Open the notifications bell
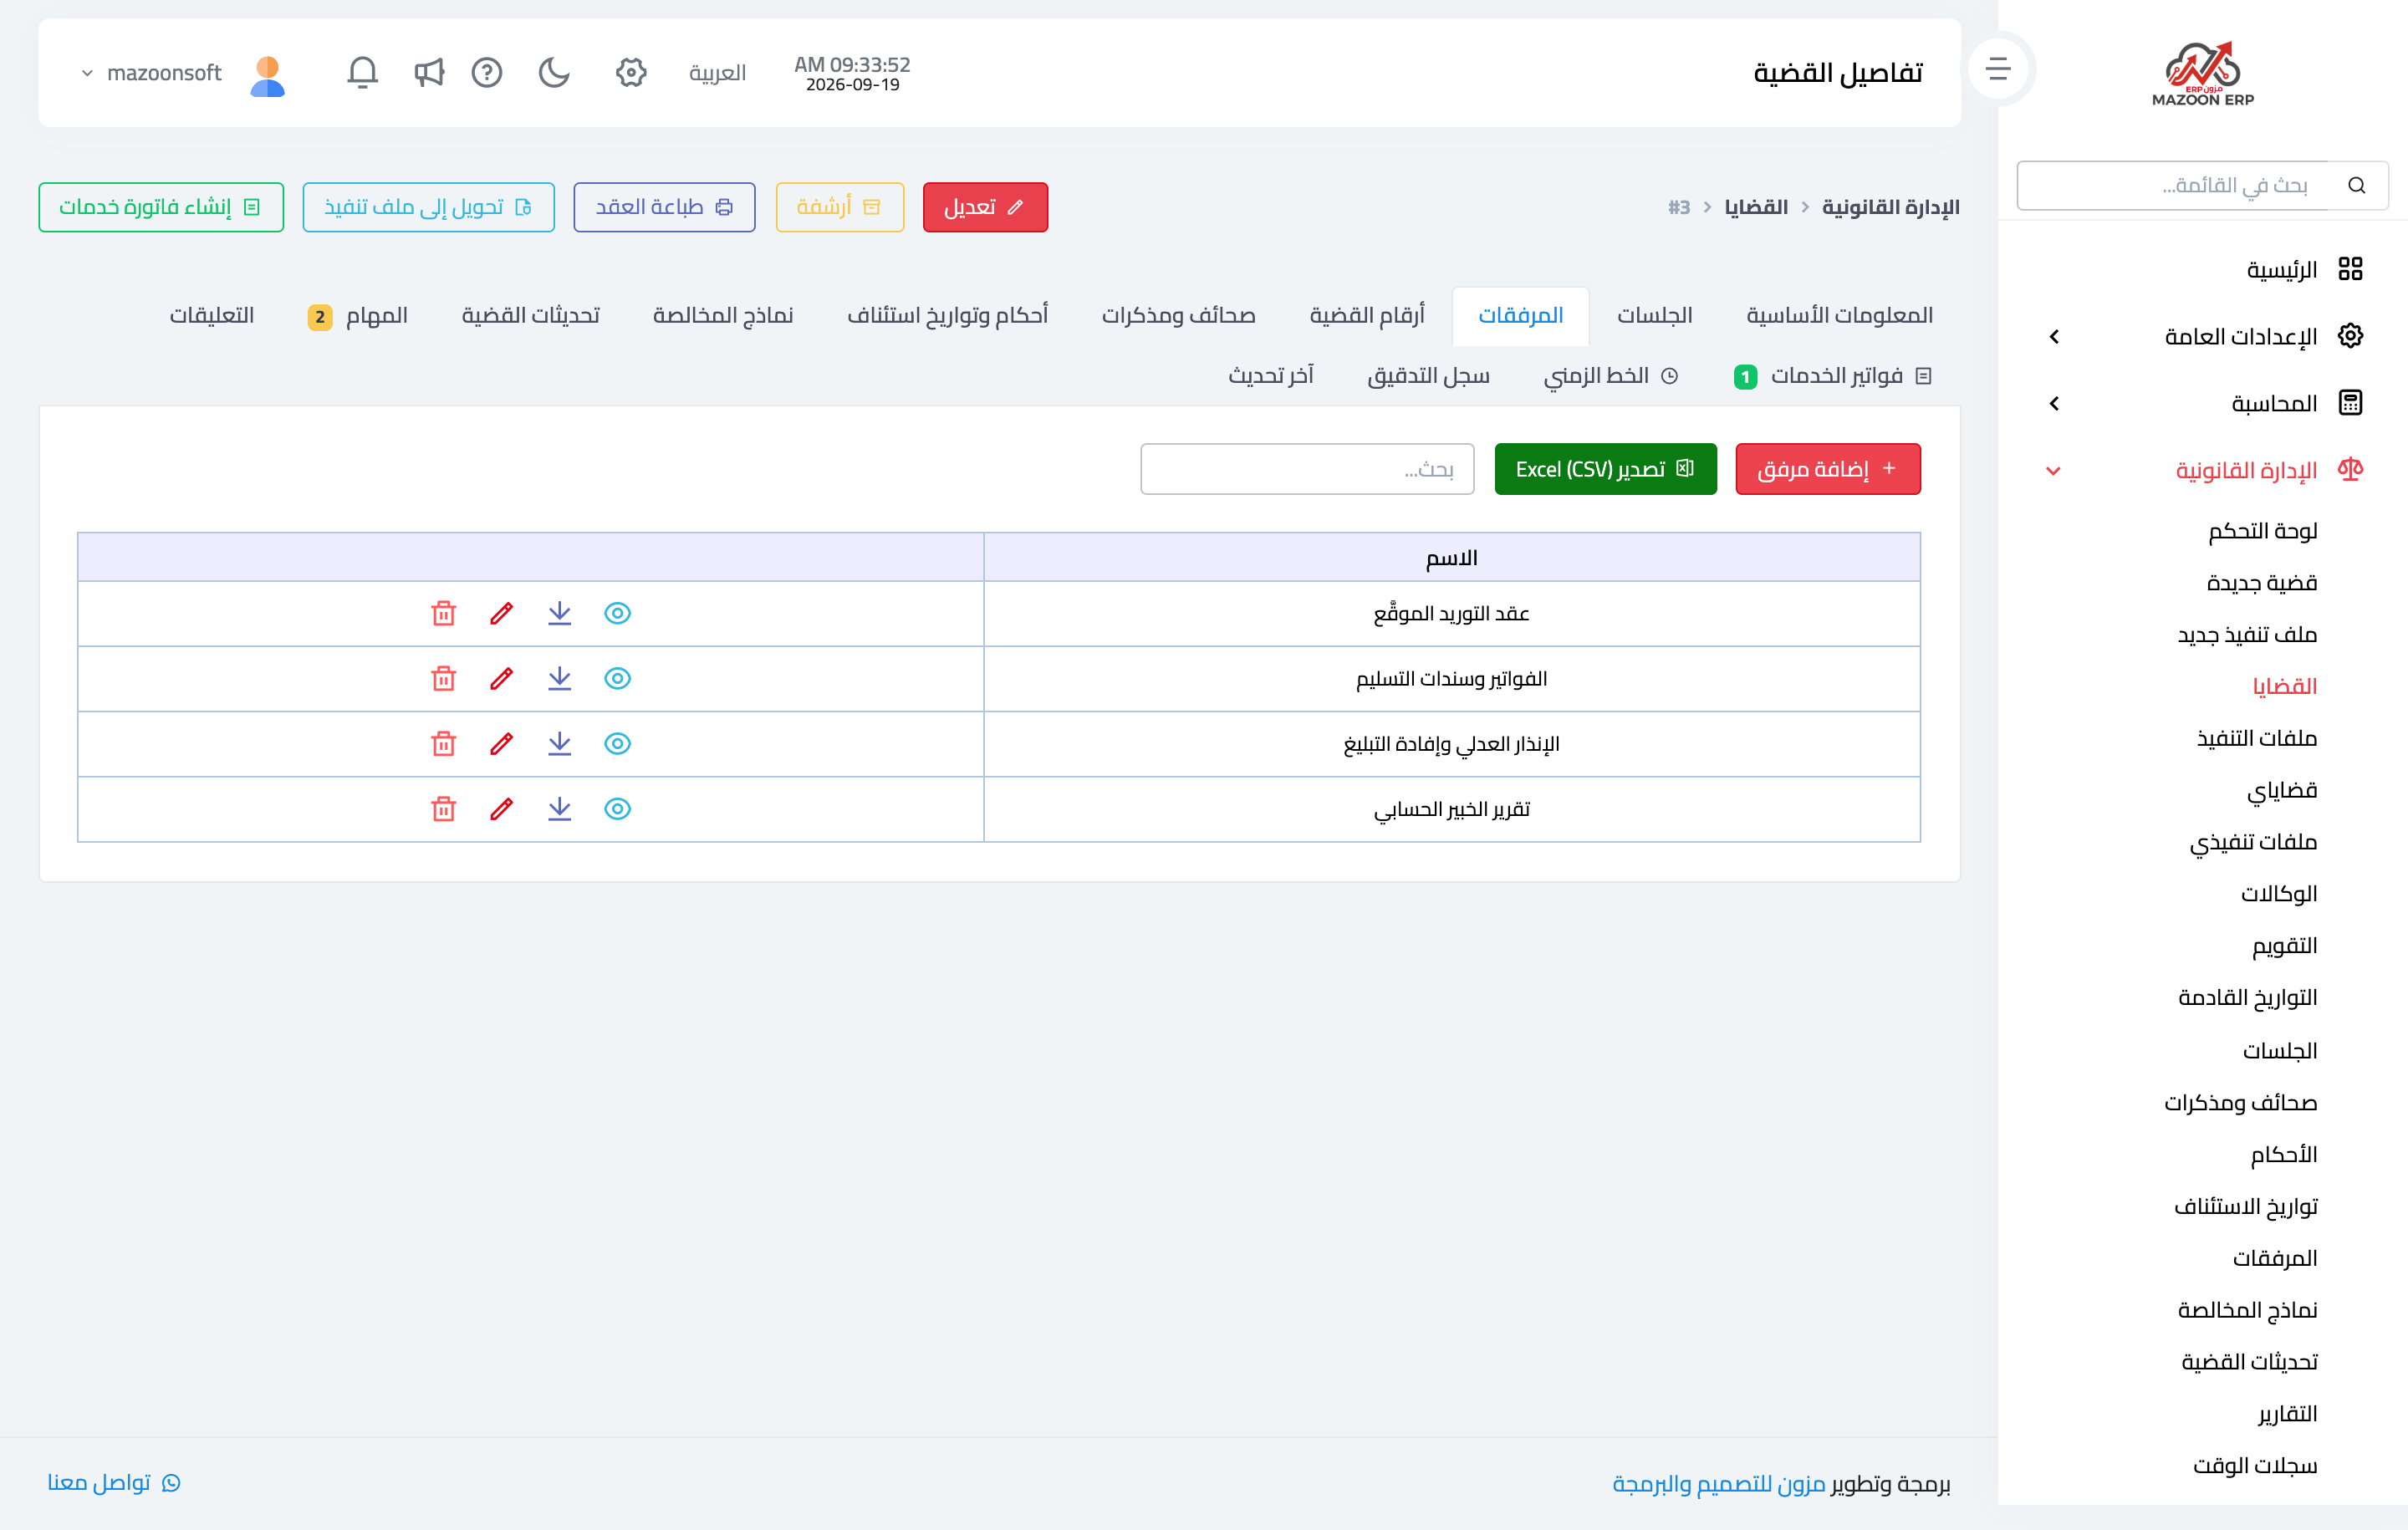Screen dimensions: 2408x1530 [362, 72]
